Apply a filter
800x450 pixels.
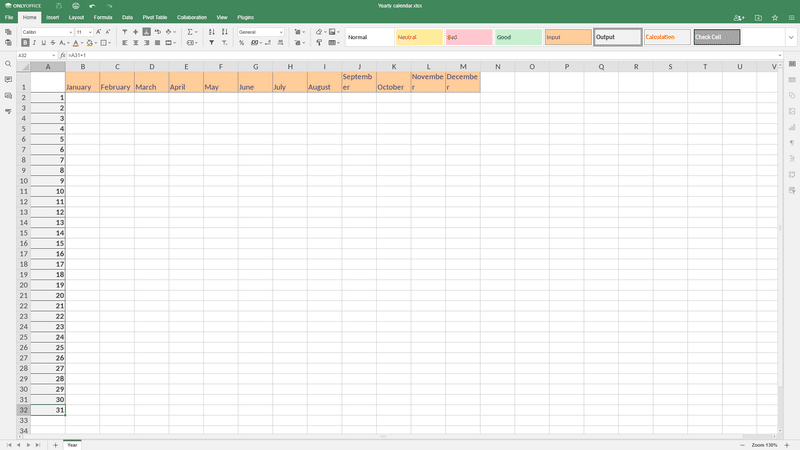coord(212,43)
